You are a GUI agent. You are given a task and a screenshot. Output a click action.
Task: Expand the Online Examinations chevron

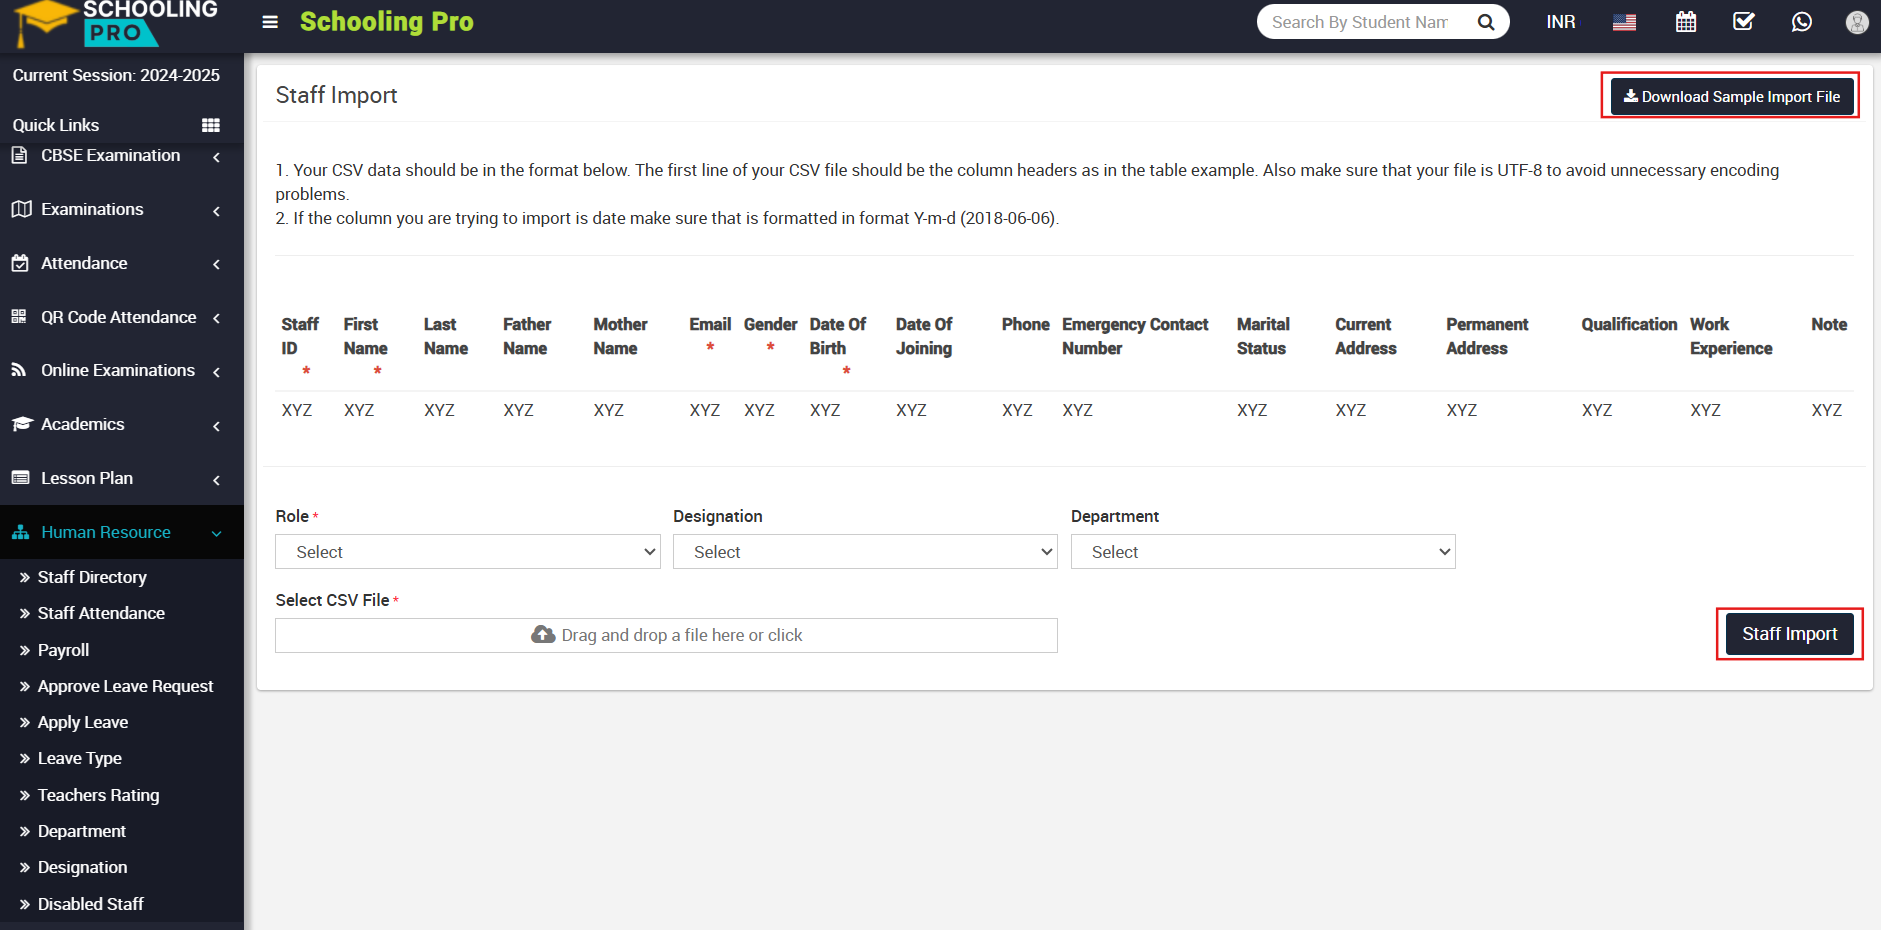217,372
